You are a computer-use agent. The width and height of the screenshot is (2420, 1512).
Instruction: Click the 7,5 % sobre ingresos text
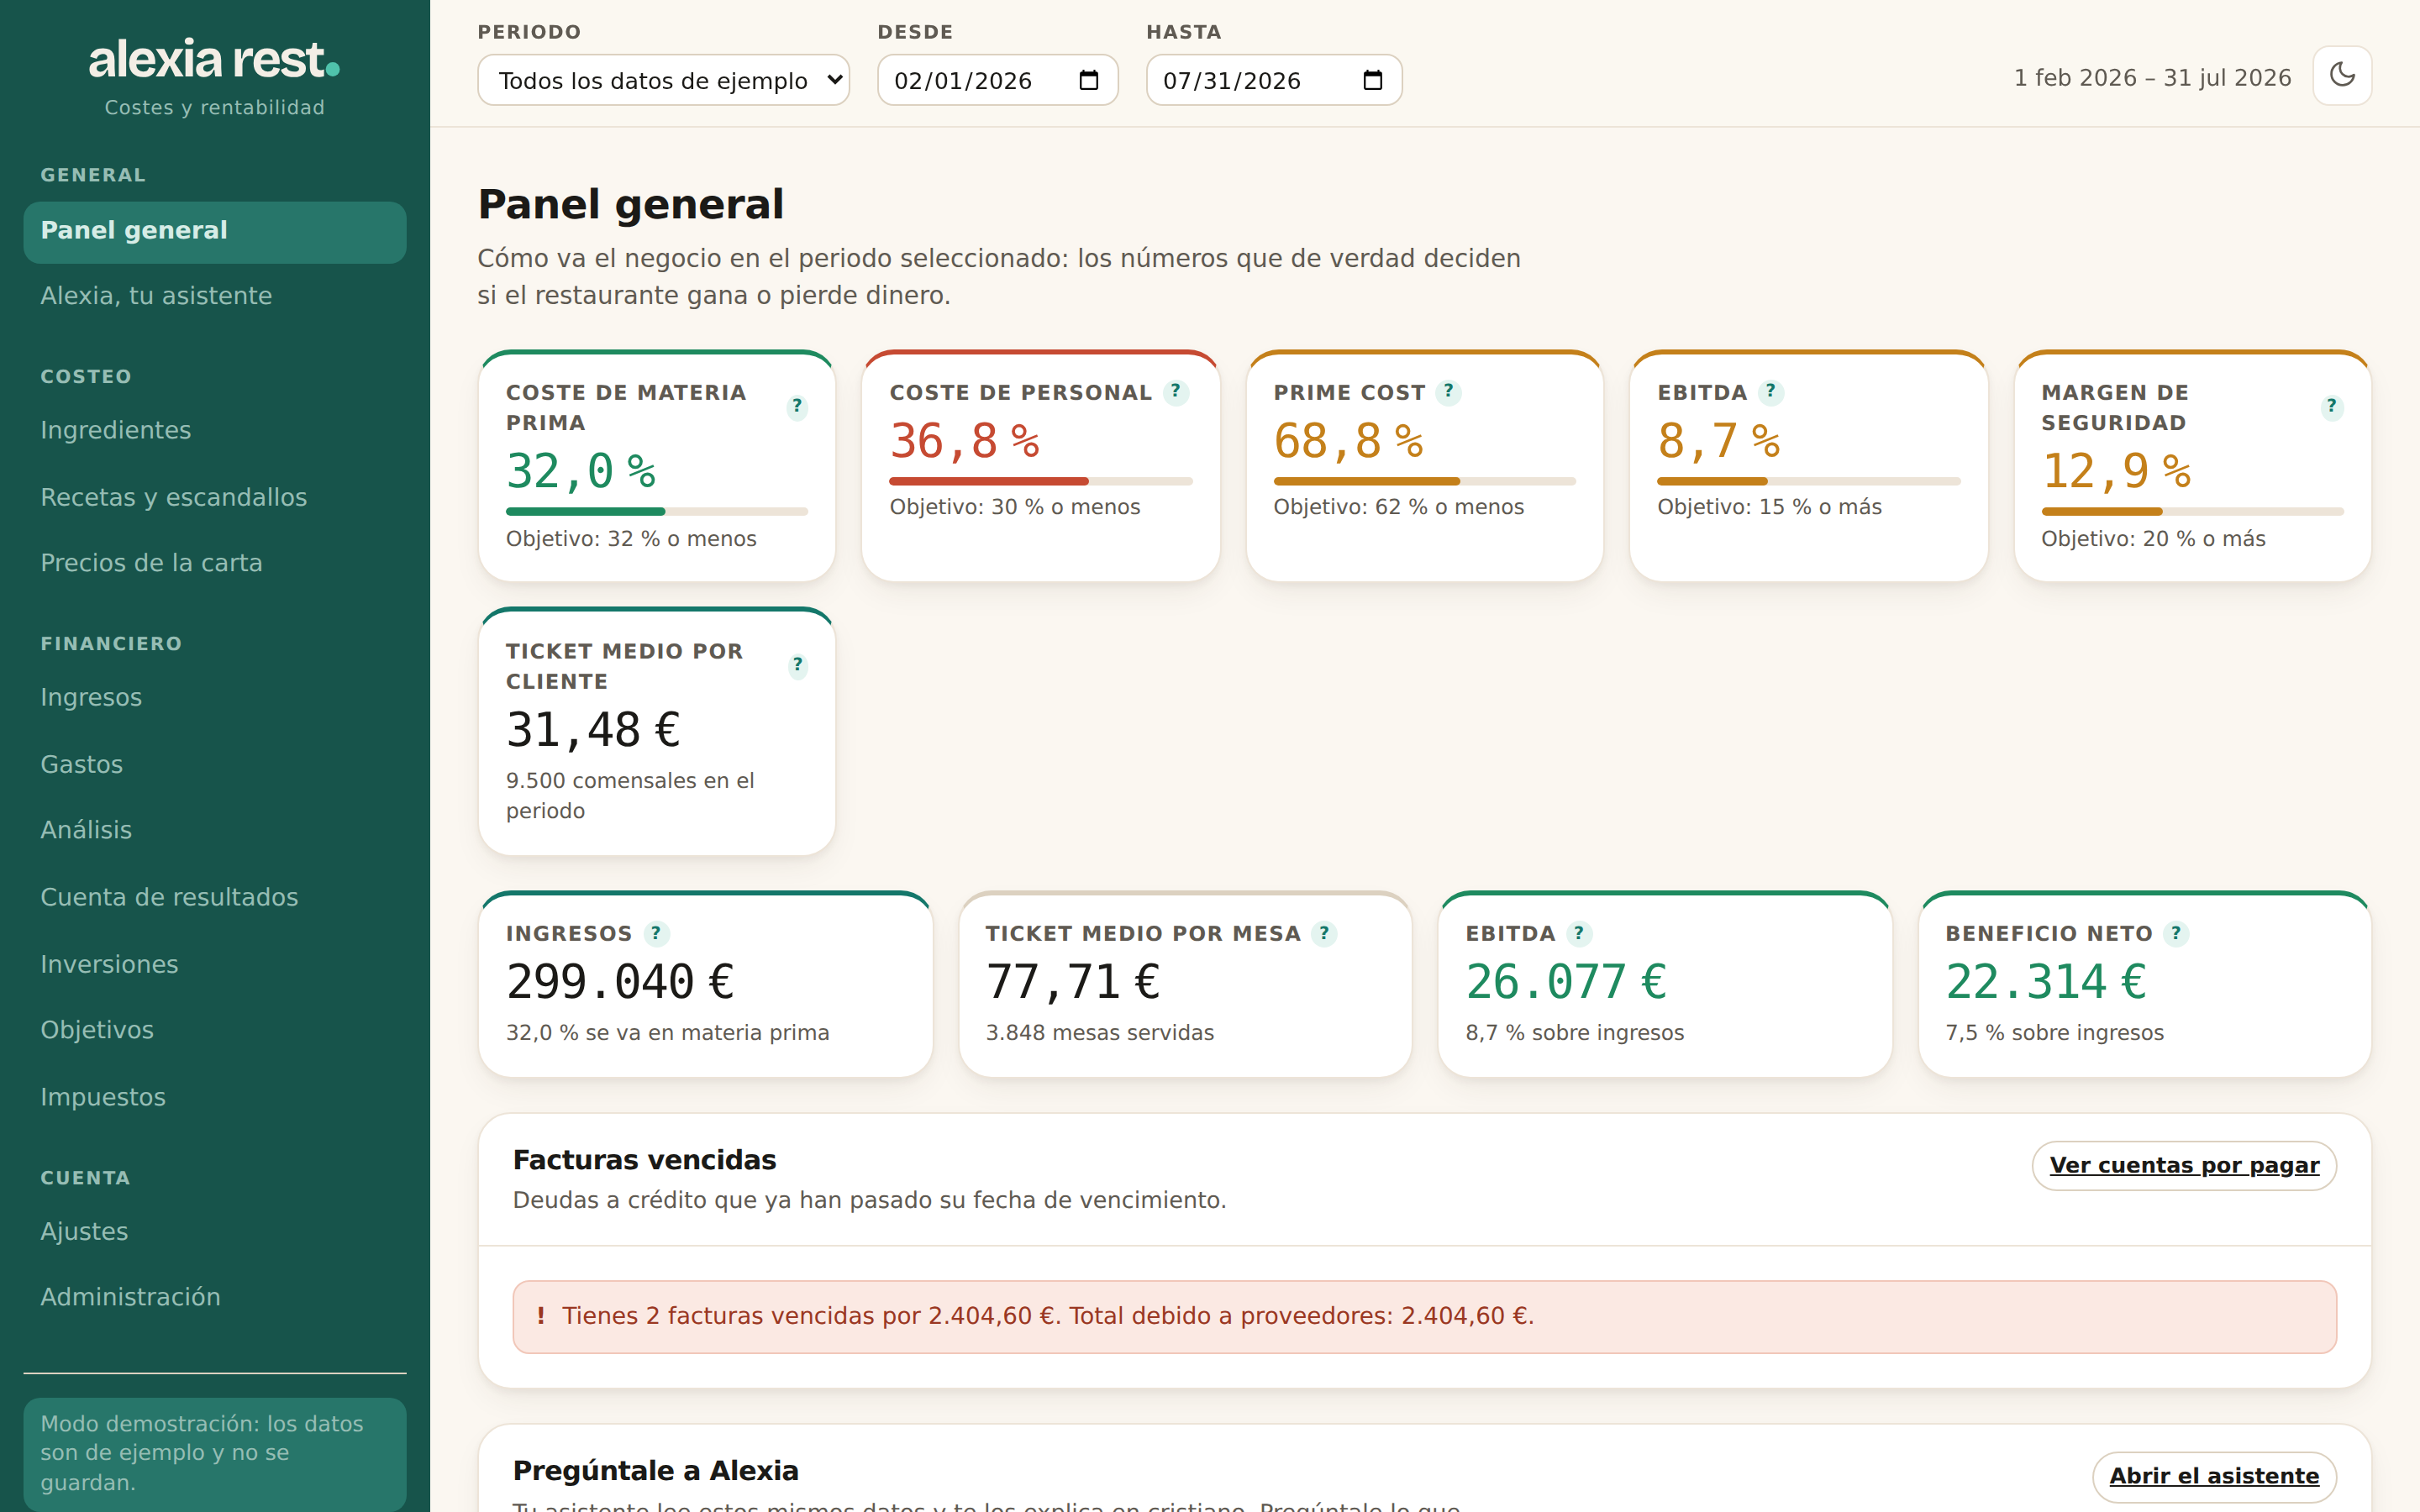click(x=2055, y=1033)
